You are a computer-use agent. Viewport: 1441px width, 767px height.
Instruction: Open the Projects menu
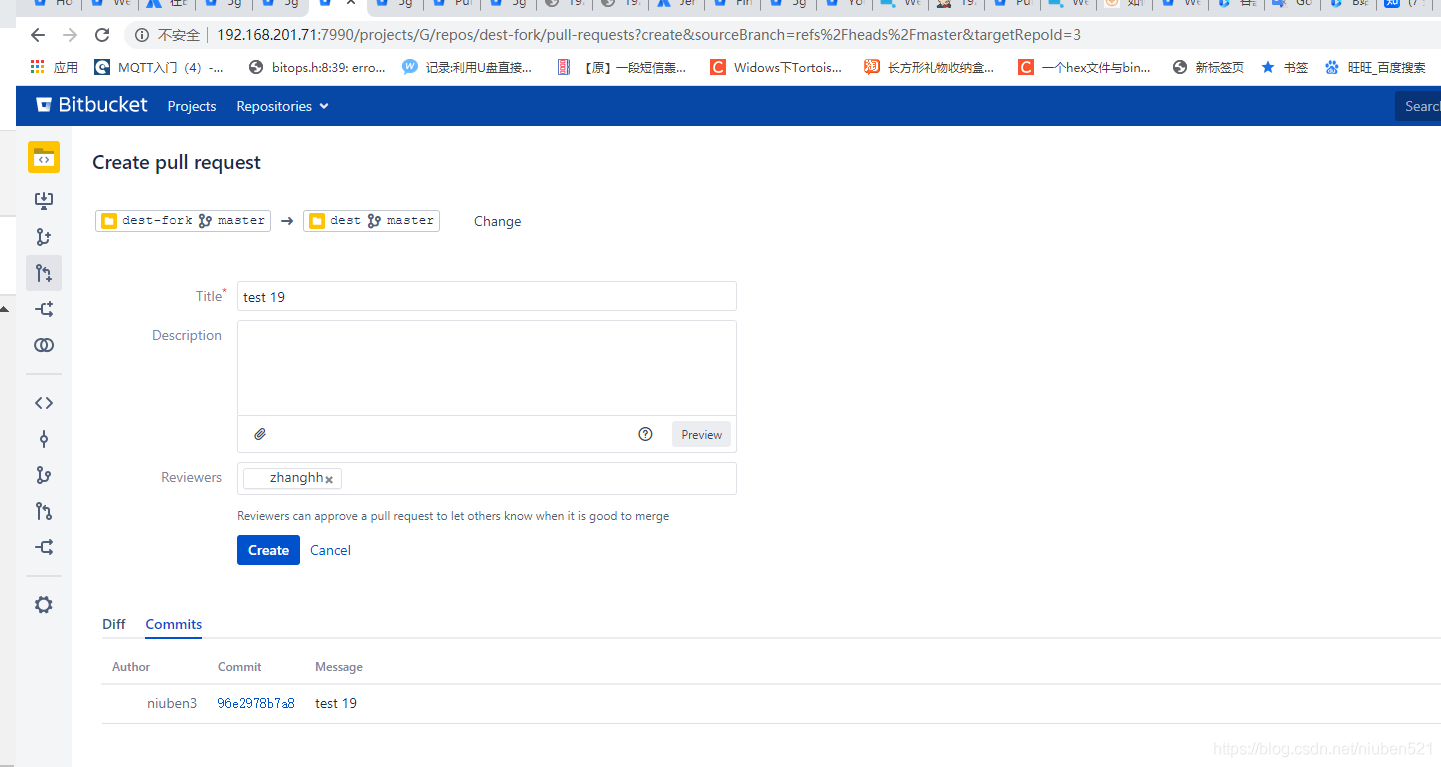(x=191, y=106)
